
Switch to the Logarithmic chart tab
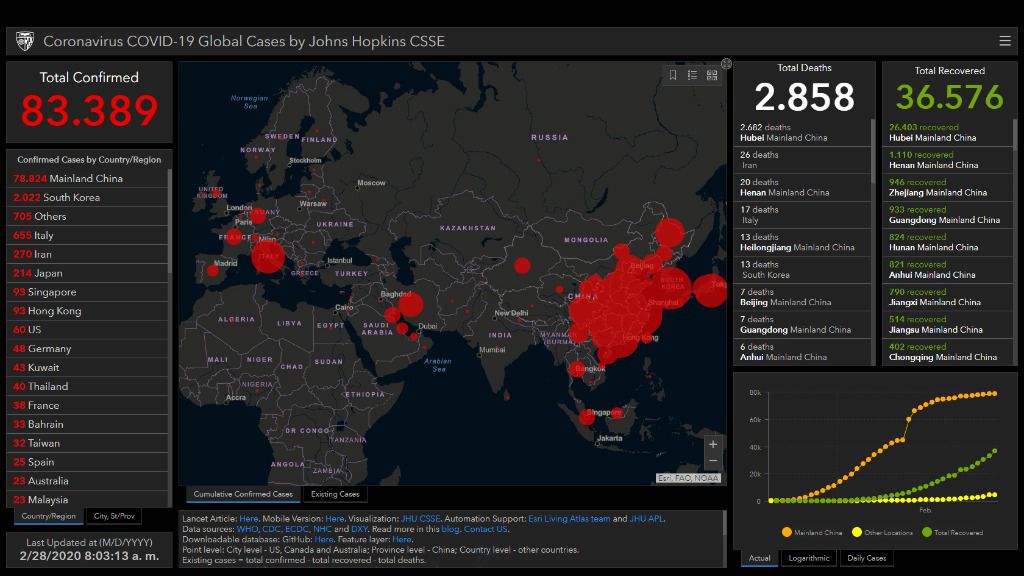[808, 558]
